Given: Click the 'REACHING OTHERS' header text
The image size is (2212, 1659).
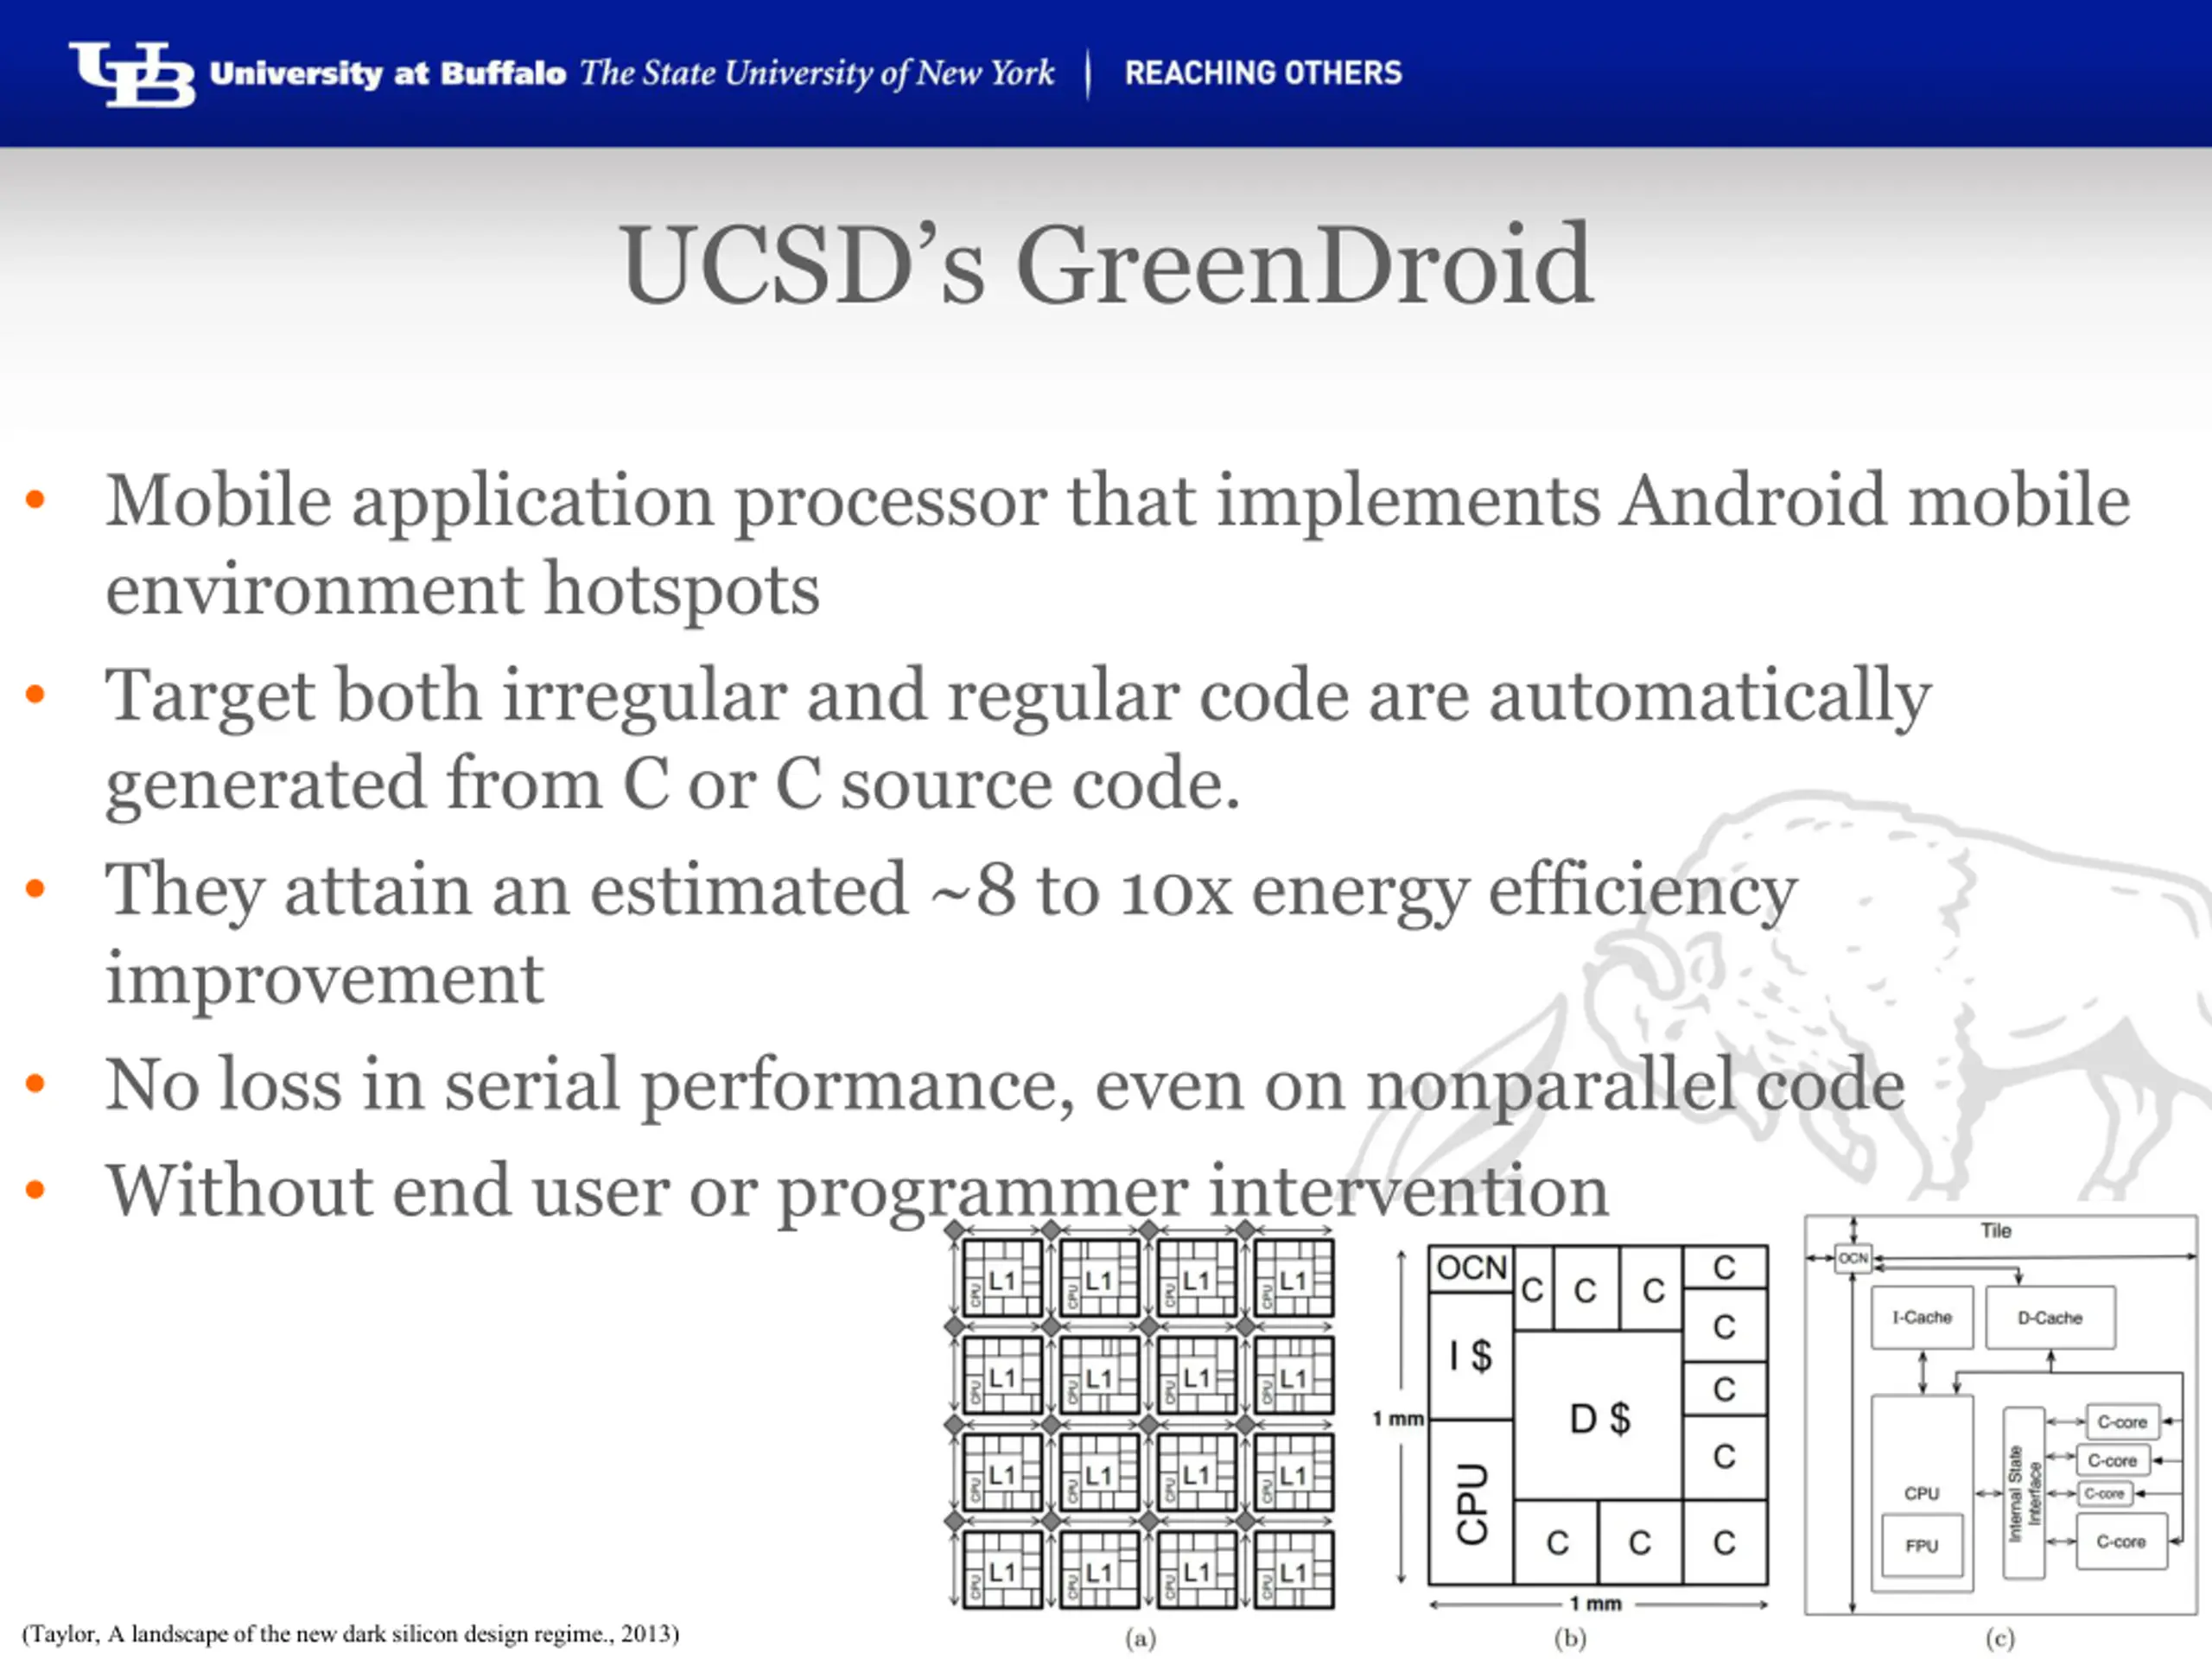Looking at the screenshot, I should (1263, 73).
